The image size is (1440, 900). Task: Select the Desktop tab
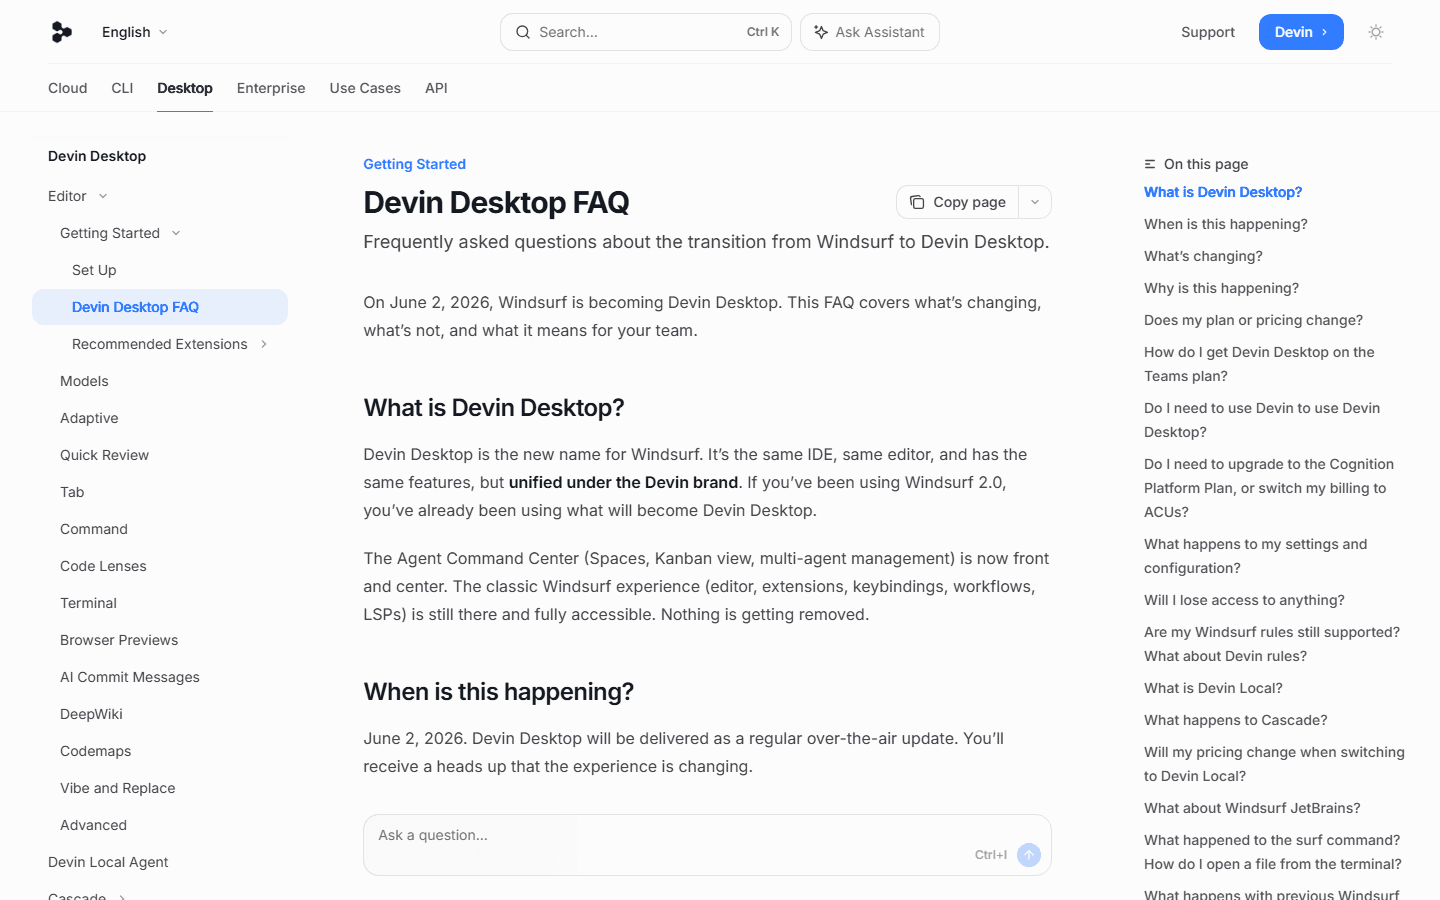point(185,88)
